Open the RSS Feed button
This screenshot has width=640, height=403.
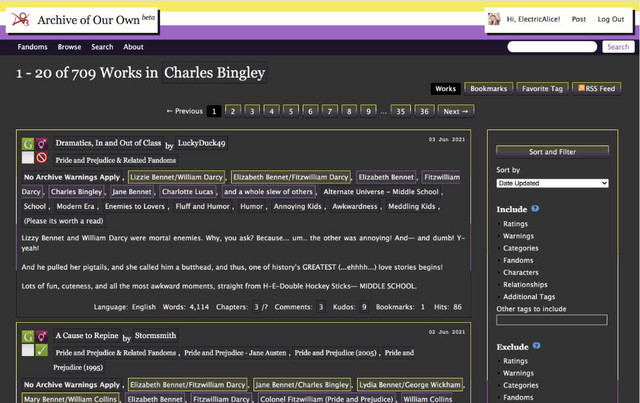click(x=596, y=89)
